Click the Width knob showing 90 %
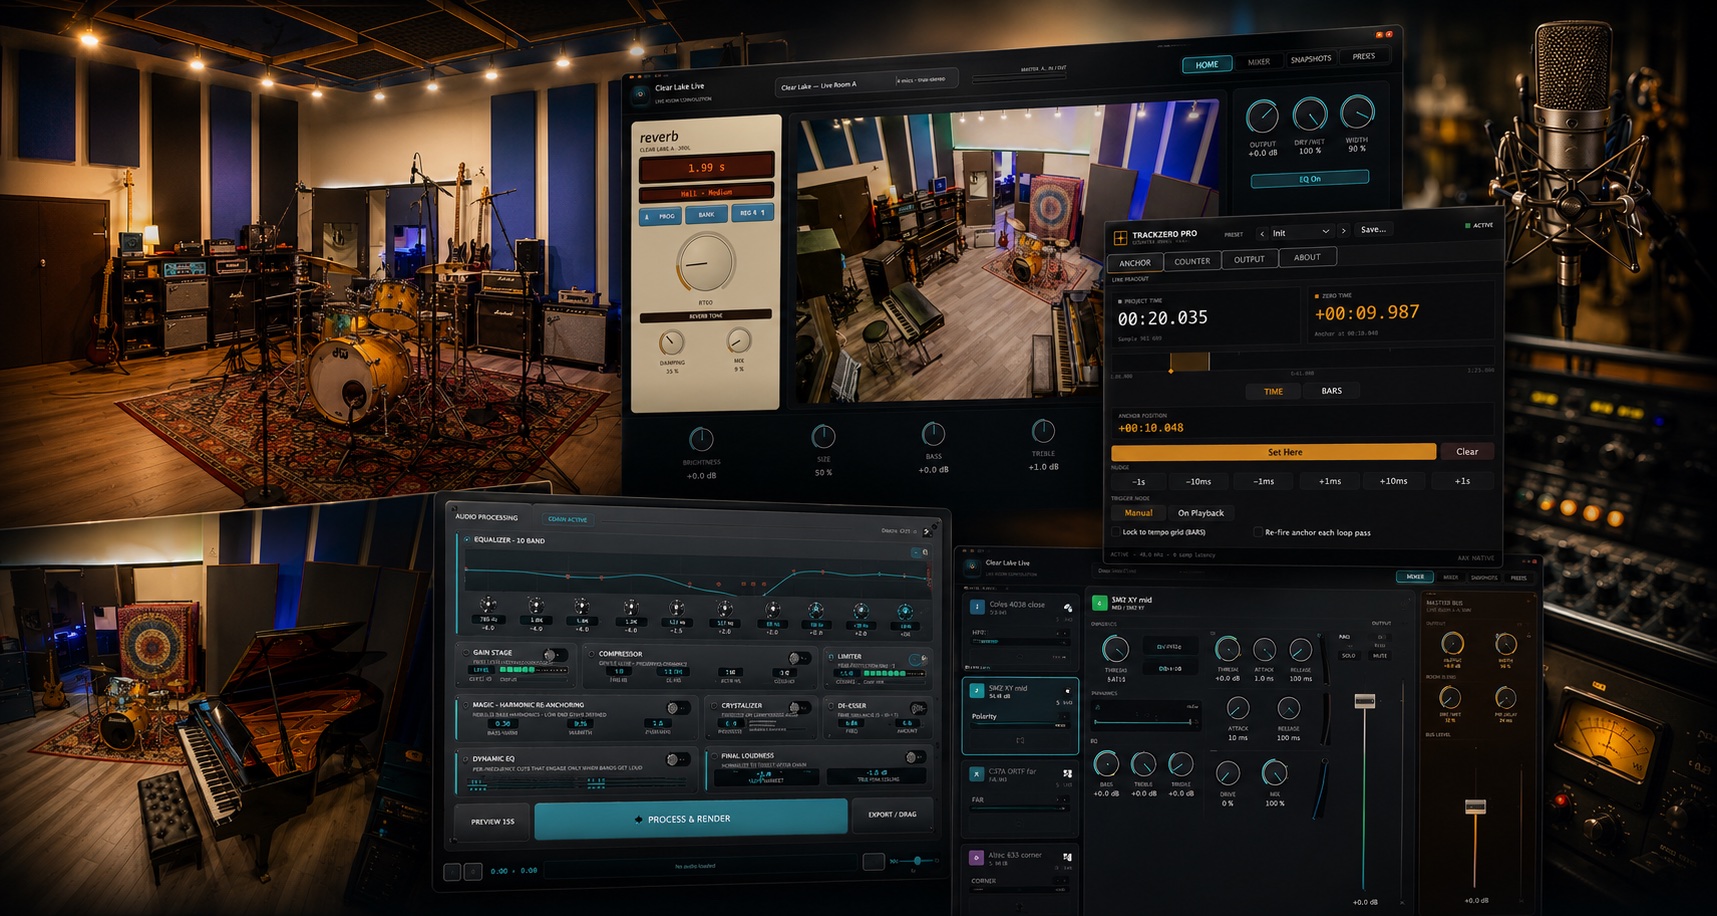 pos(1357,112)
